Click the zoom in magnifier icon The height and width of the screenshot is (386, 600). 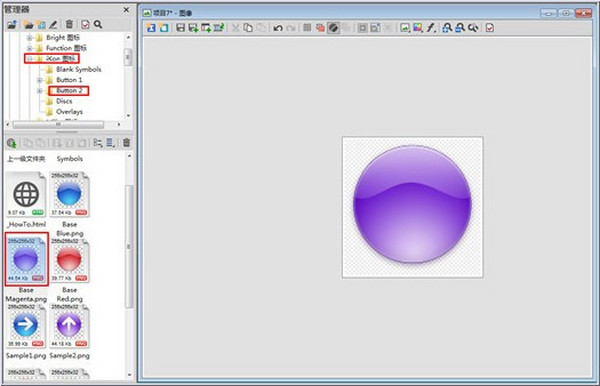point(447,28)
